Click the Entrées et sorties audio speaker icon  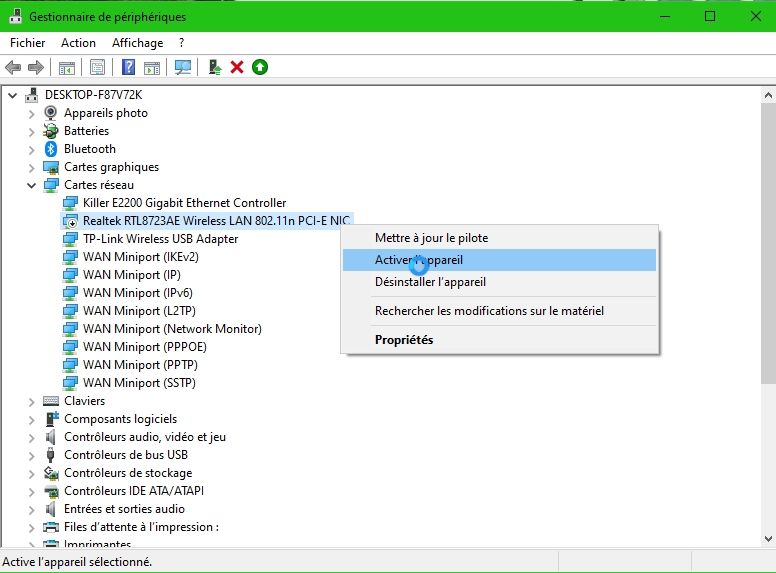click(x=50, y=509)
